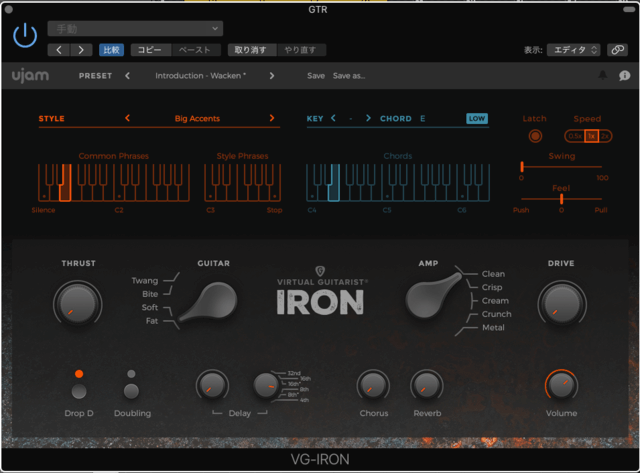640x473 pixels.
Task: Click highlighted key in Common Phrases keyboard
Action: pos(65,183)
